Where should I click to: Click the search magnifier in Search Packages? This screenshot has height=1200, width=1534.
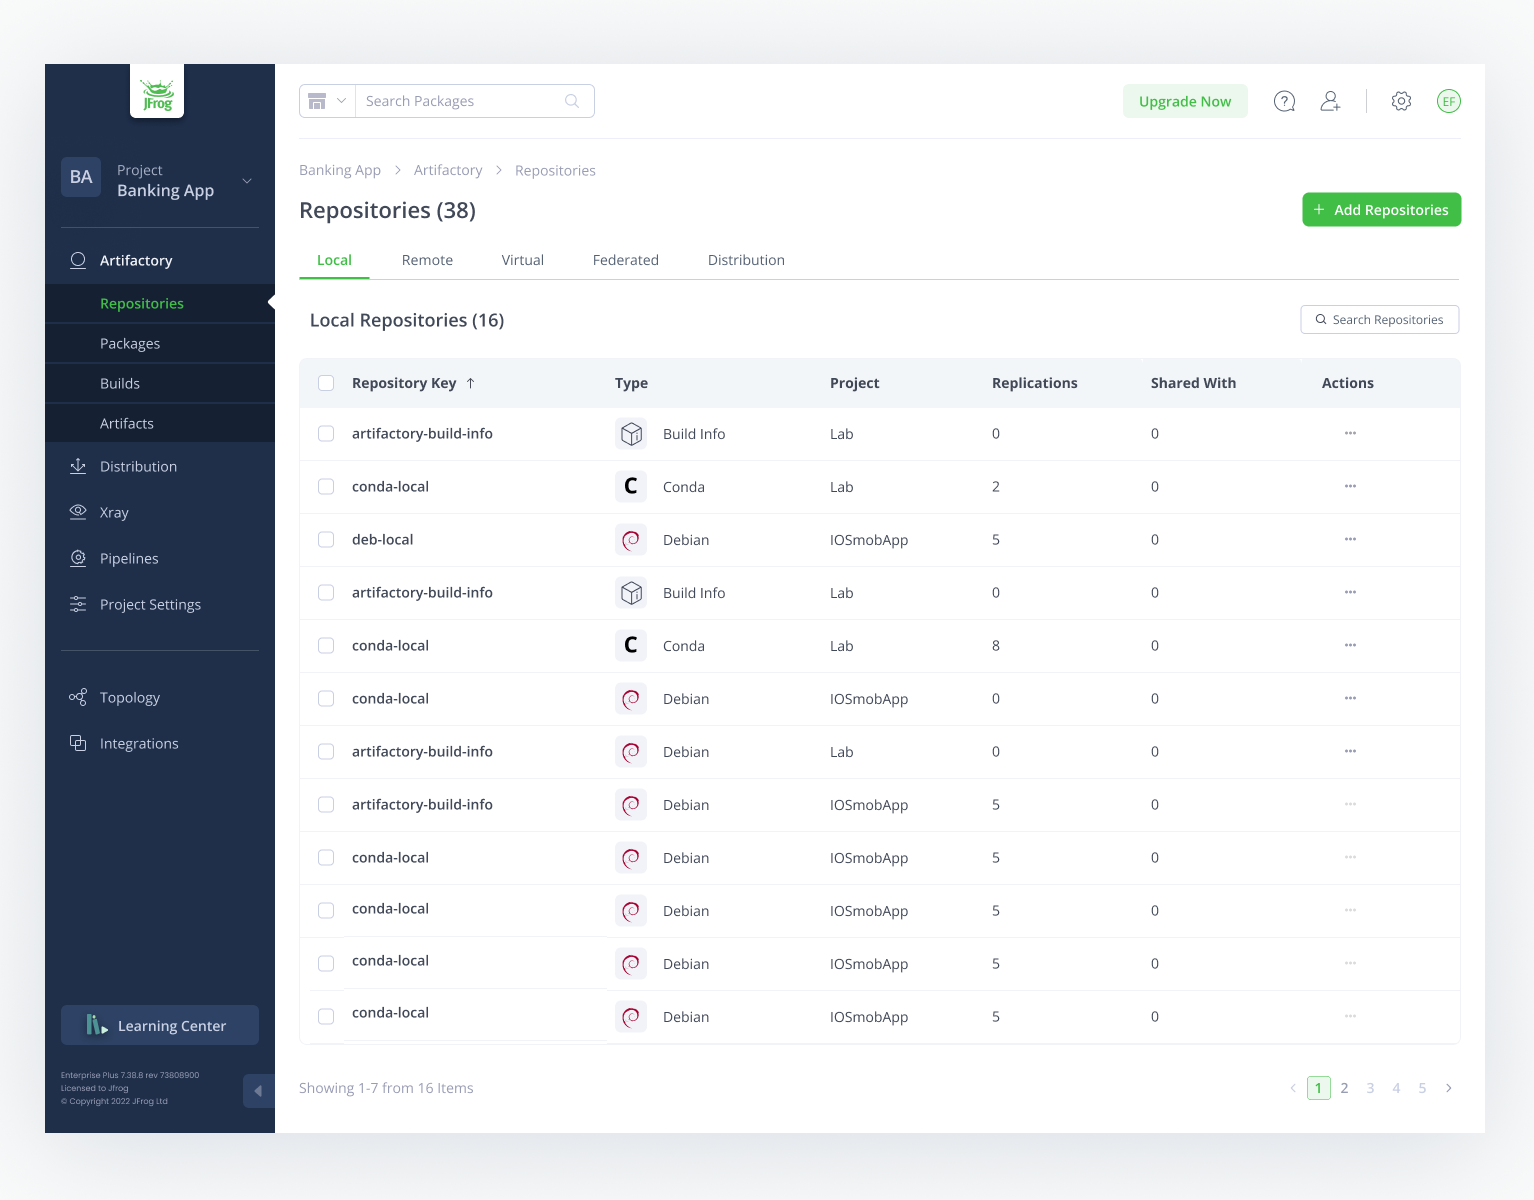tap(572, 101)
